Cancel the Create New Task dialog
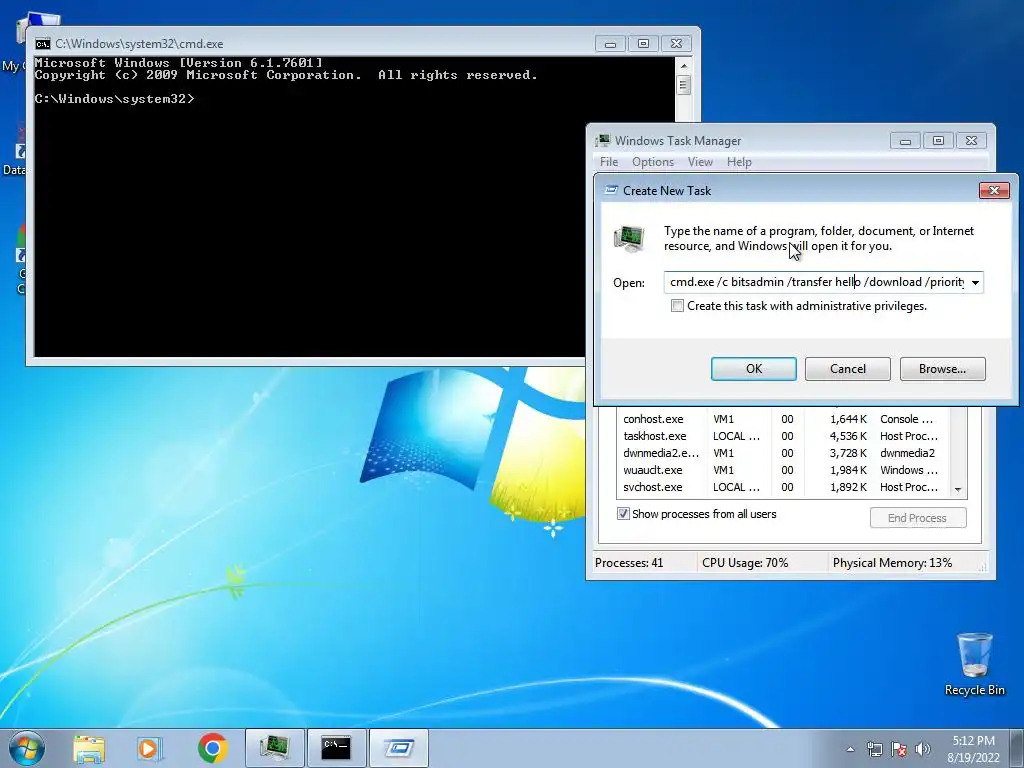The image size is (1024, 768). pos(848,368)
